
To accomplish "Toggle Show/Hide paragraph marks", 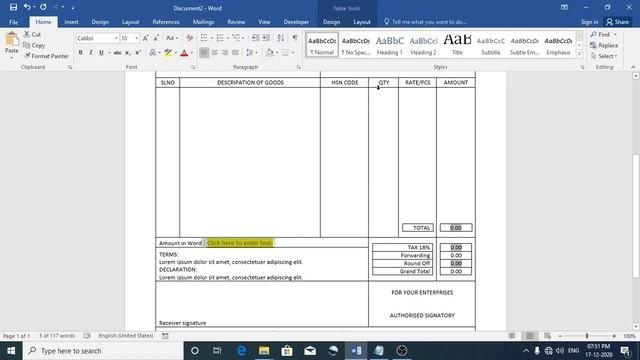I will pyautogui.click(x=295, y=38).
